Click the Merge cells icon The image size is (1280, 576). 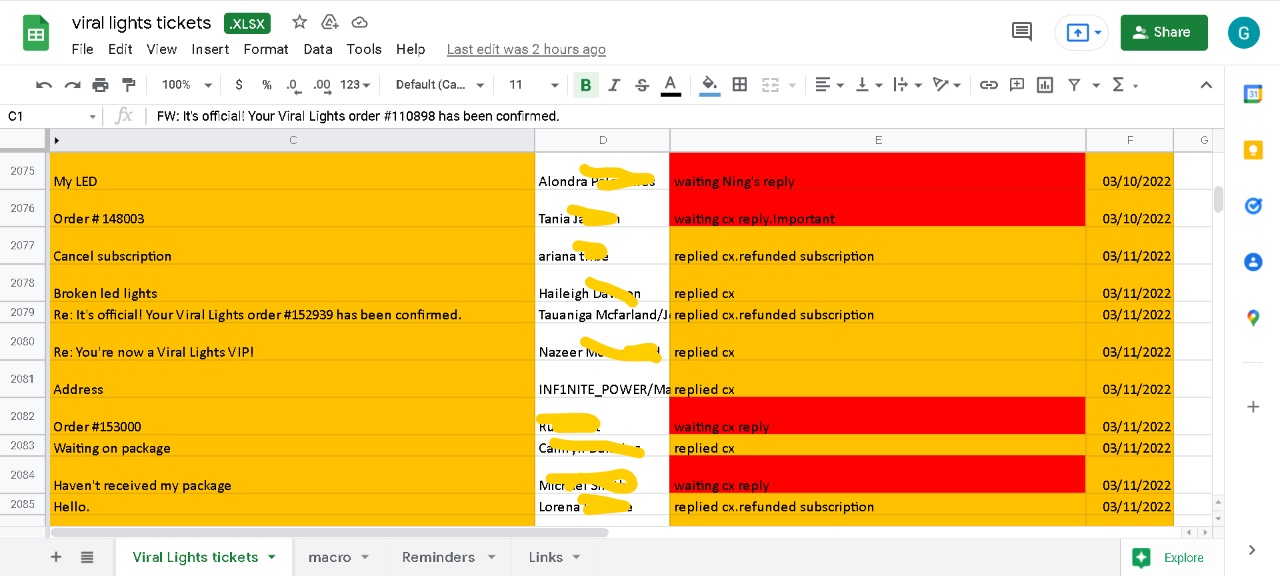770,85
